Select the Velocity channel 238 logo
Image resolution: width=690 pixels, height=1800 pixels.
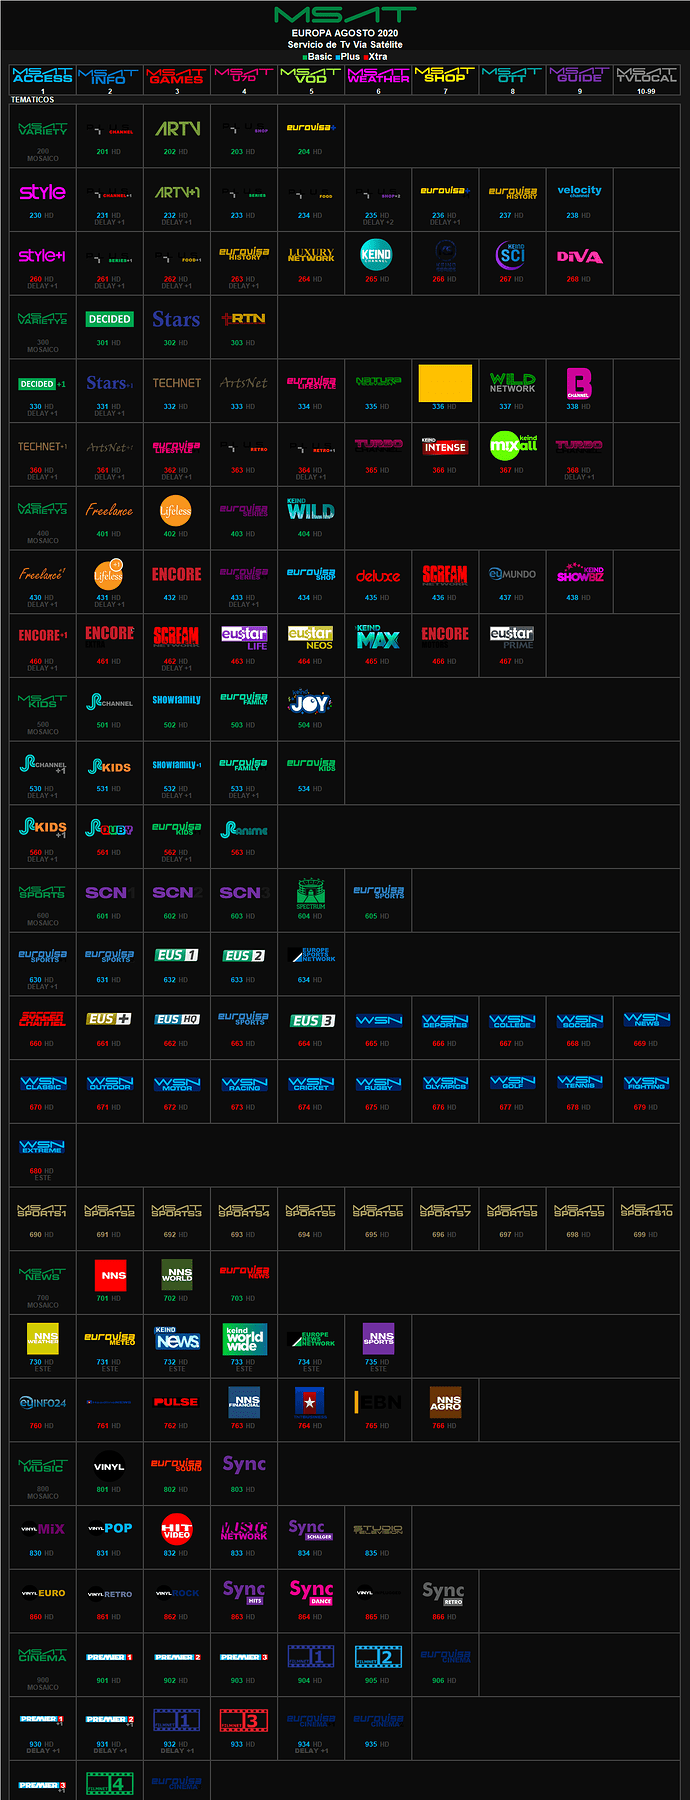(579, 191)
